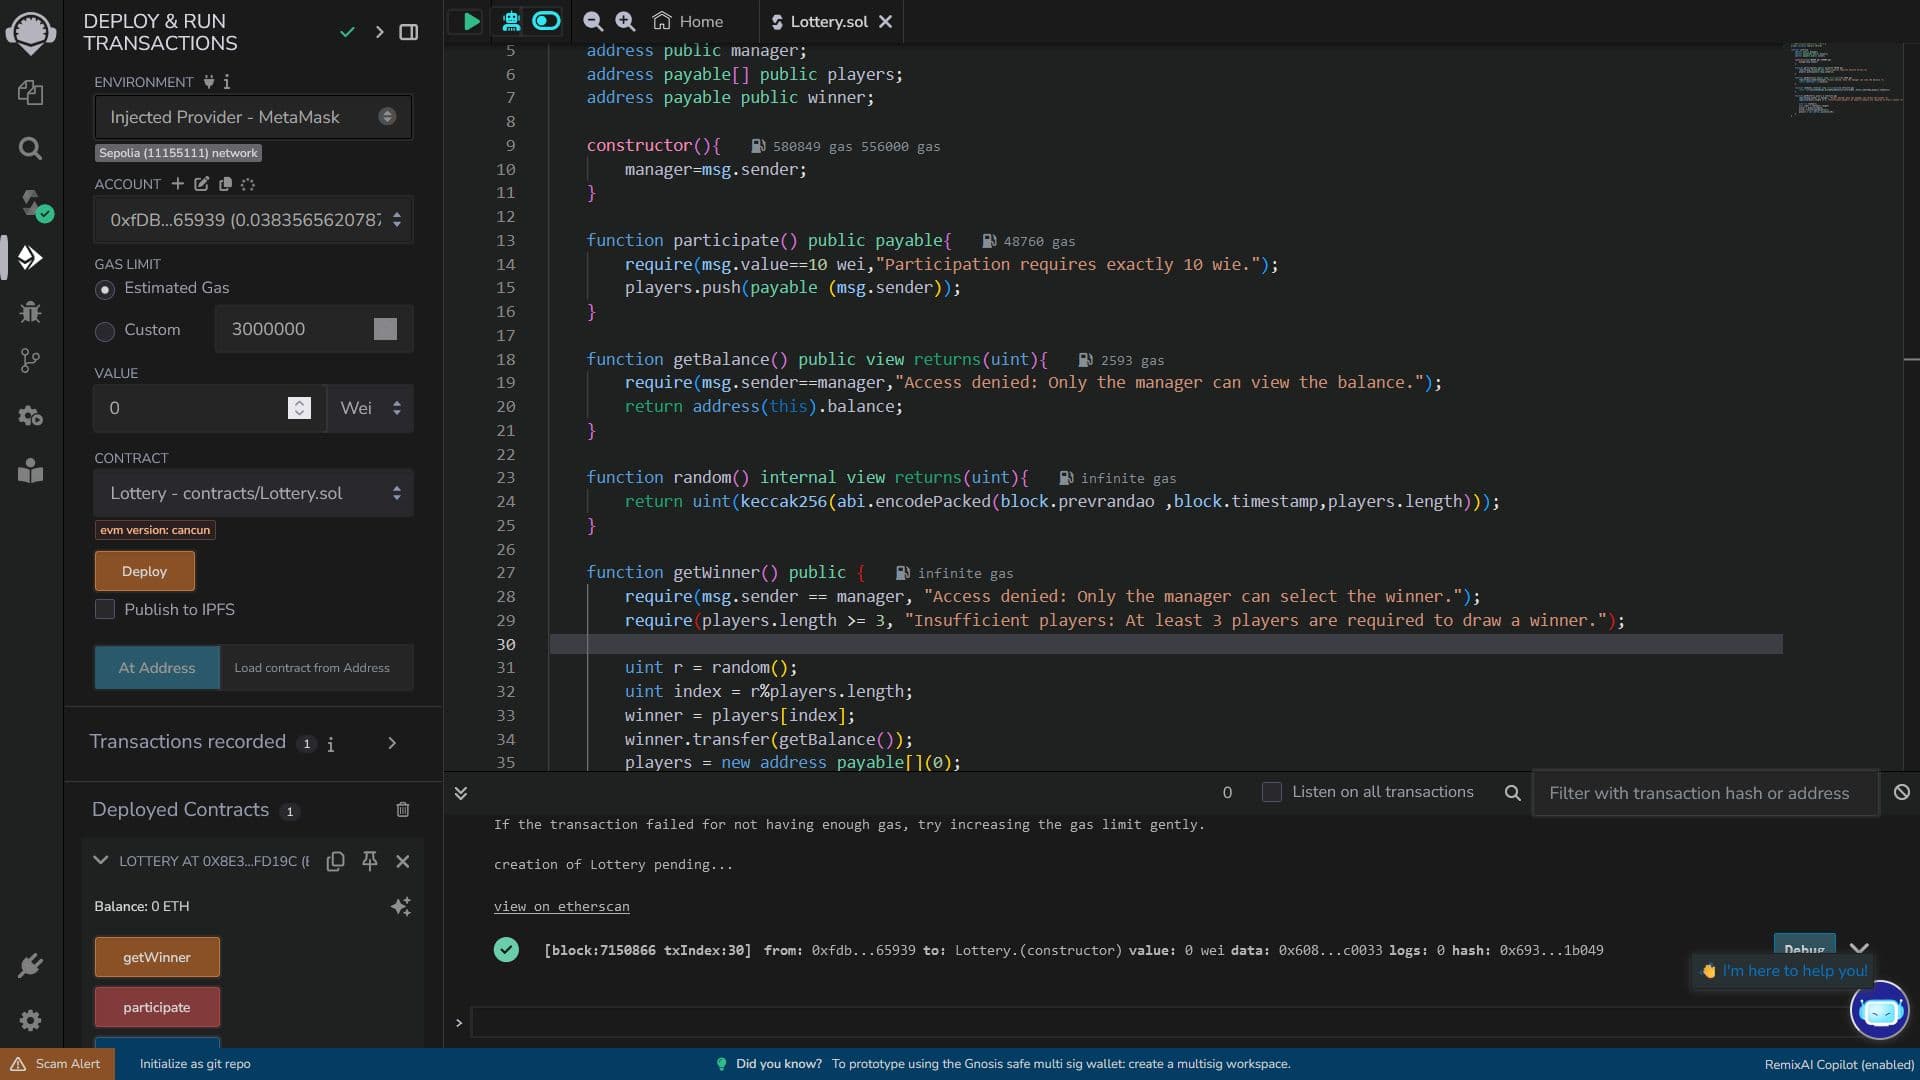Click the participate function button
This screenshot has height=1080, width=1920.
157,1007
